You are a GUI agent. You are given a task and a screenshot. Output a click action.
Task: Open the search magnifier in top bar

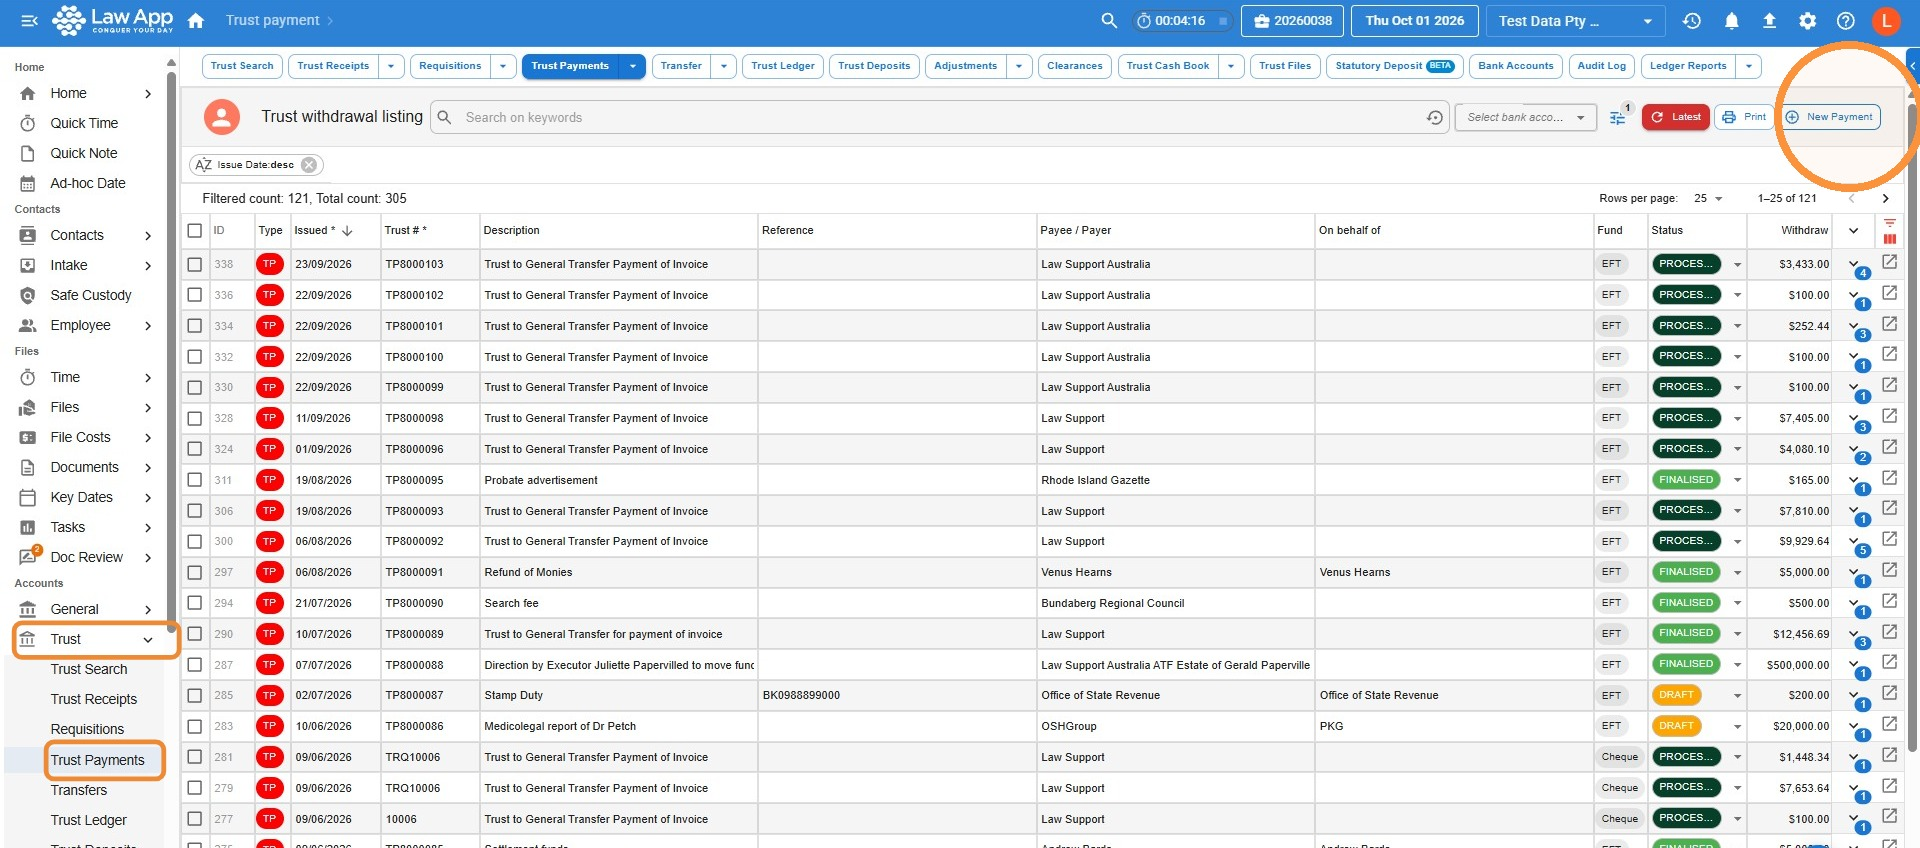pos(1109,21)
